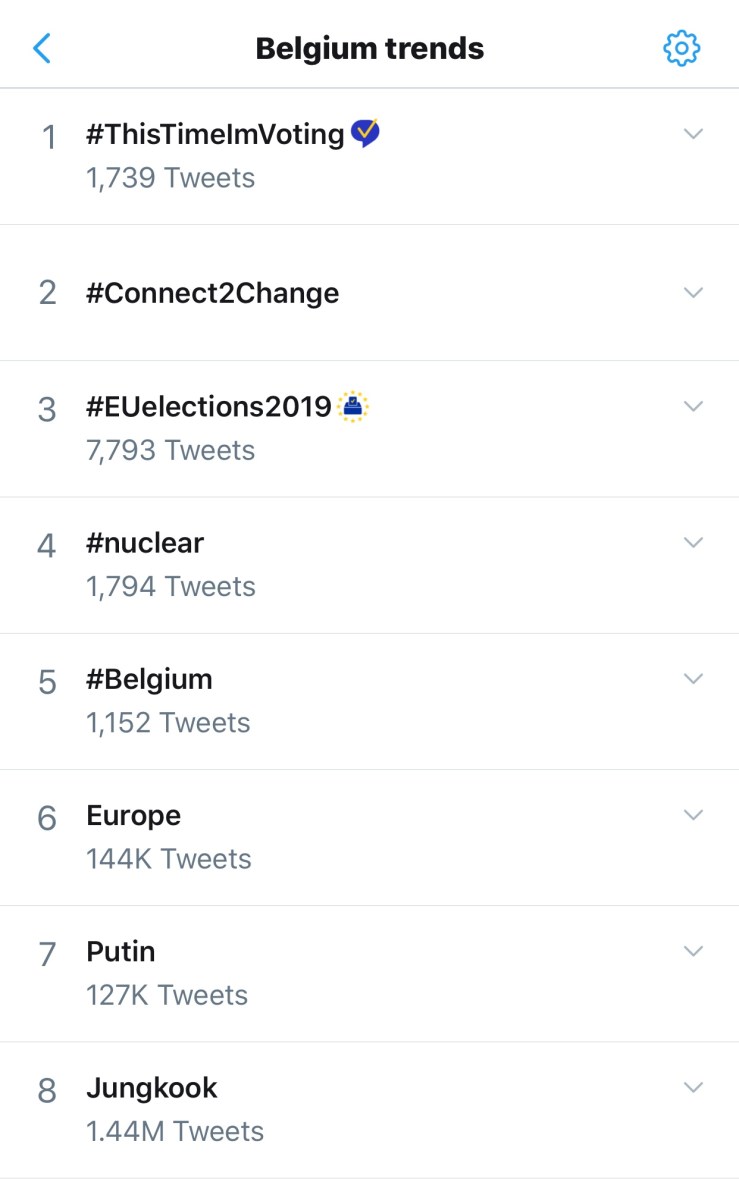Open the #ThisTimeImVoting hashtag
739x1182 pixels.
215,134
